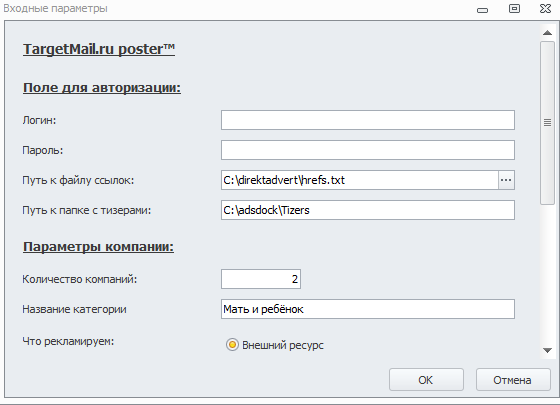Click the Параметры компании heading
The width and height of the screenshot is (560, 405).
click(x=98, y=247)
